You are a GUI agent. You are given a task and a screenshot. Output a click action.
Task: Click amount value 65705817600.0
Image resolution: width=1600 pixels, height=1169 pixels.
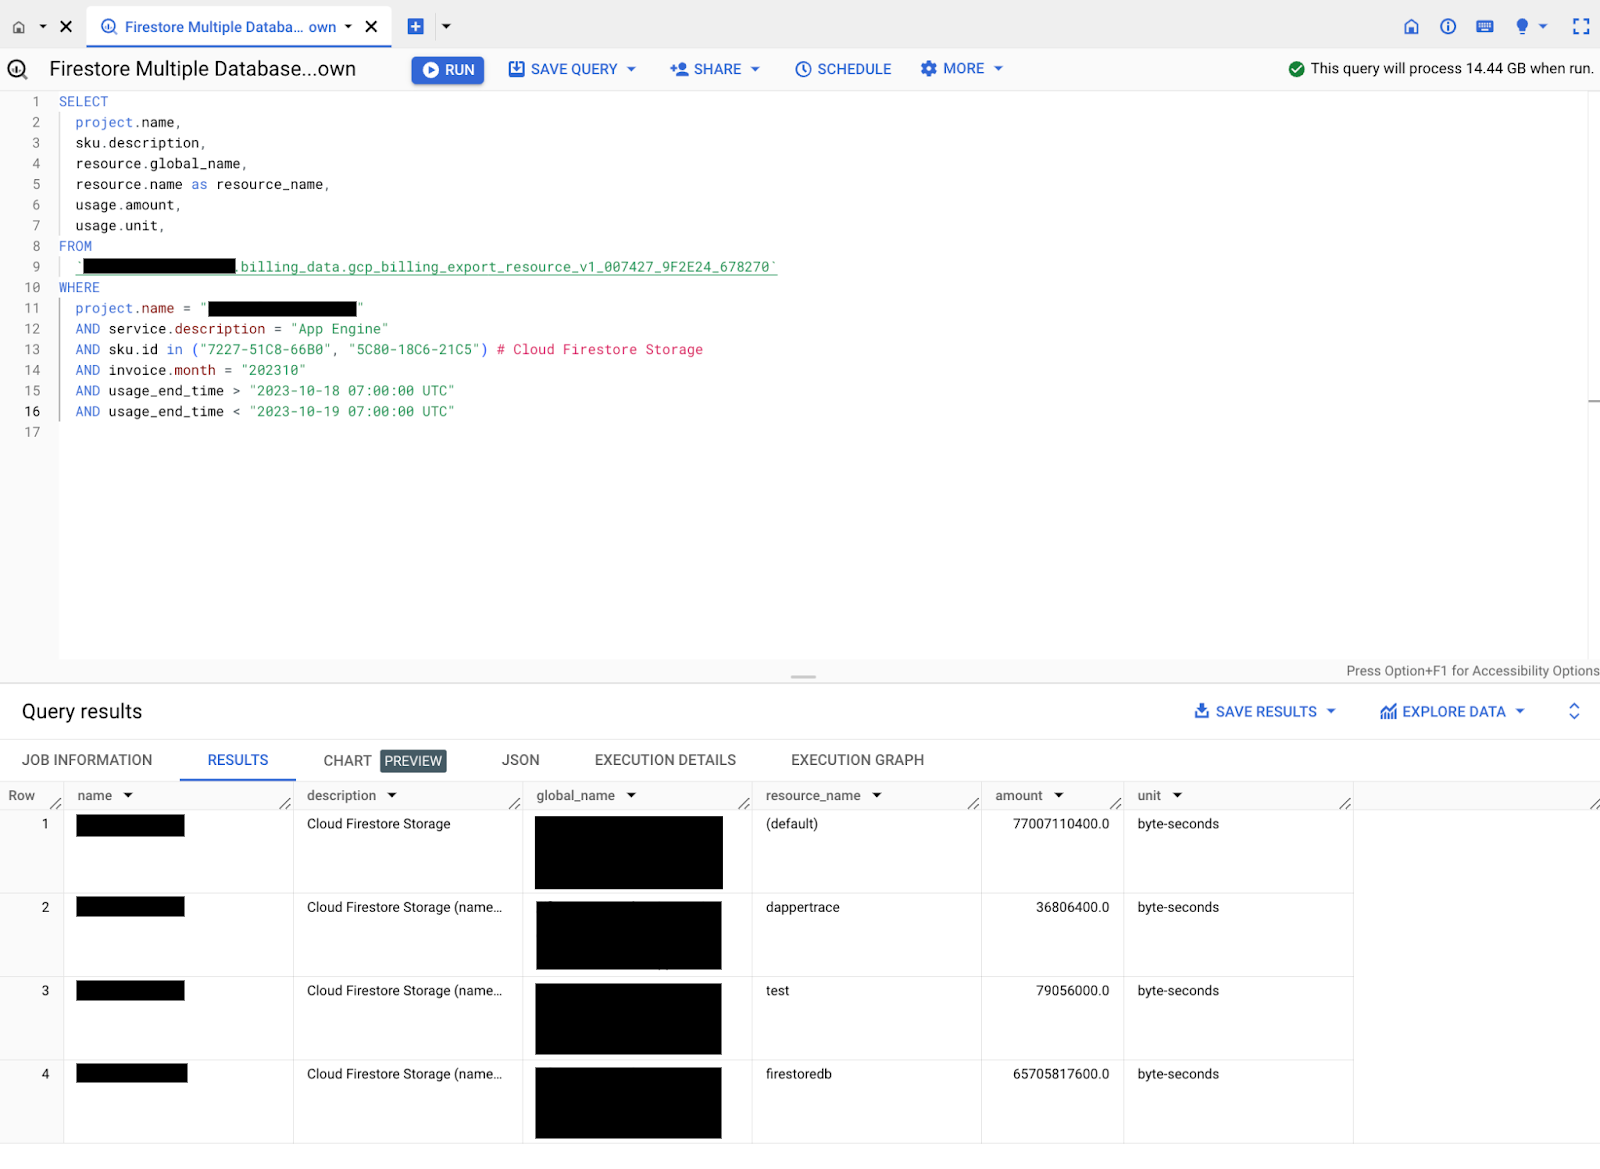tap(1061, 1074)
